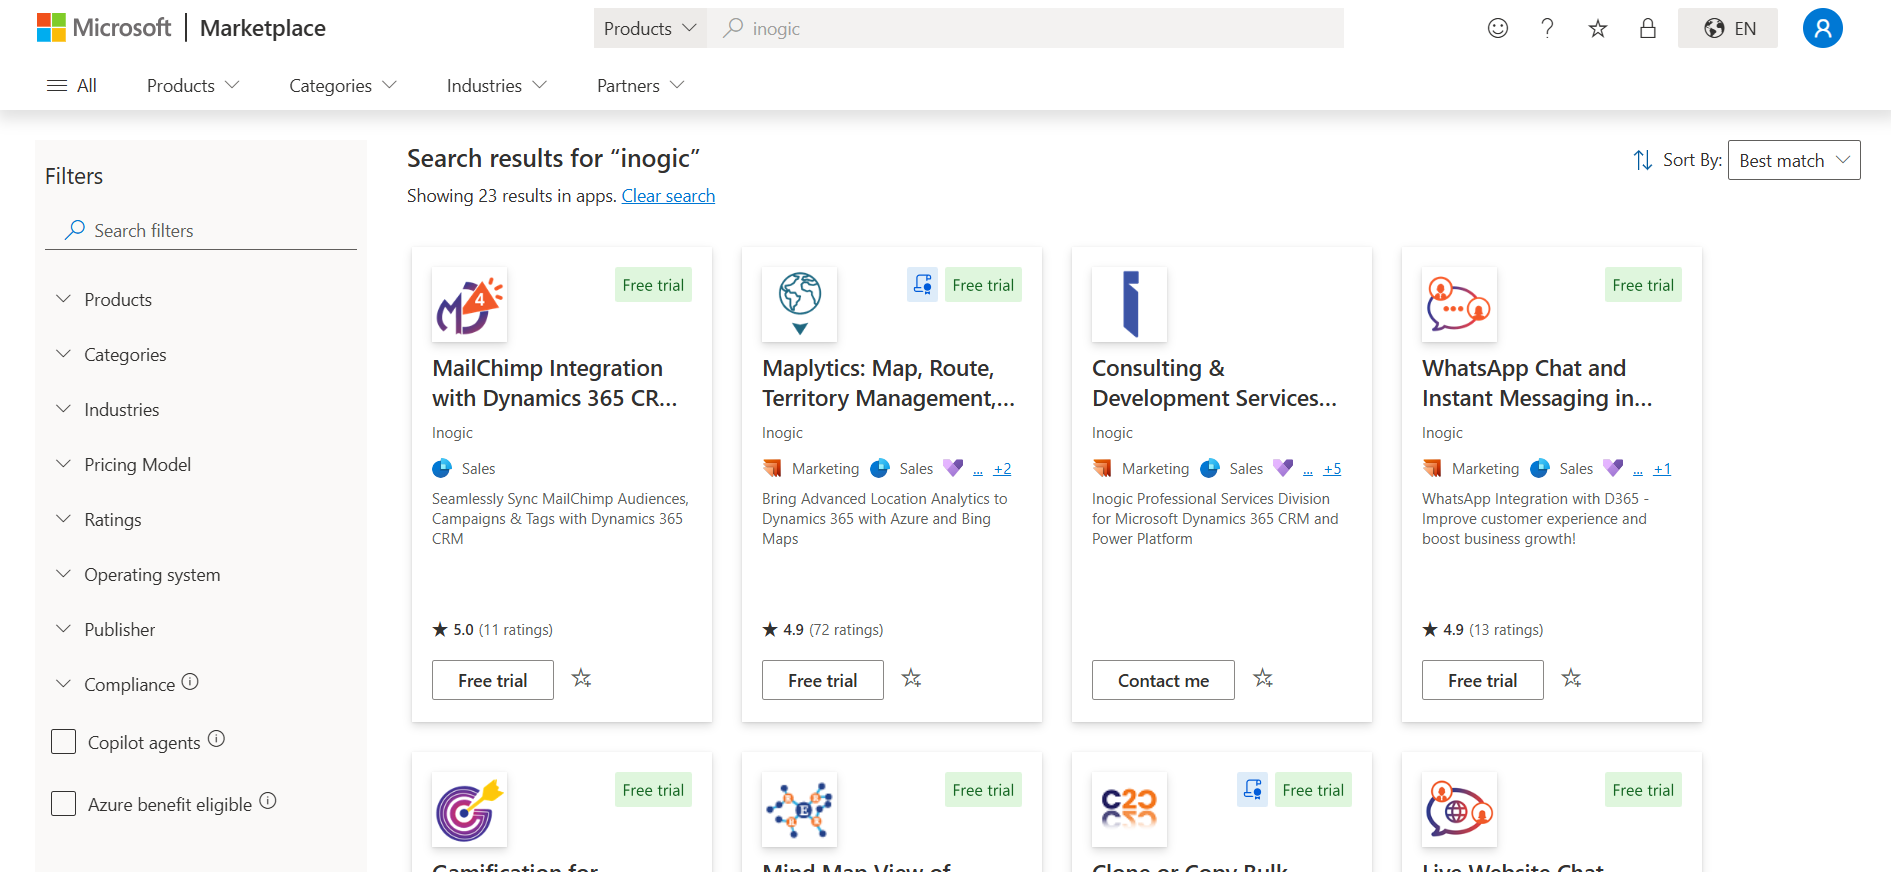Open the +5 more categories link
The image size is (1891, 872).
[1332, 469]
